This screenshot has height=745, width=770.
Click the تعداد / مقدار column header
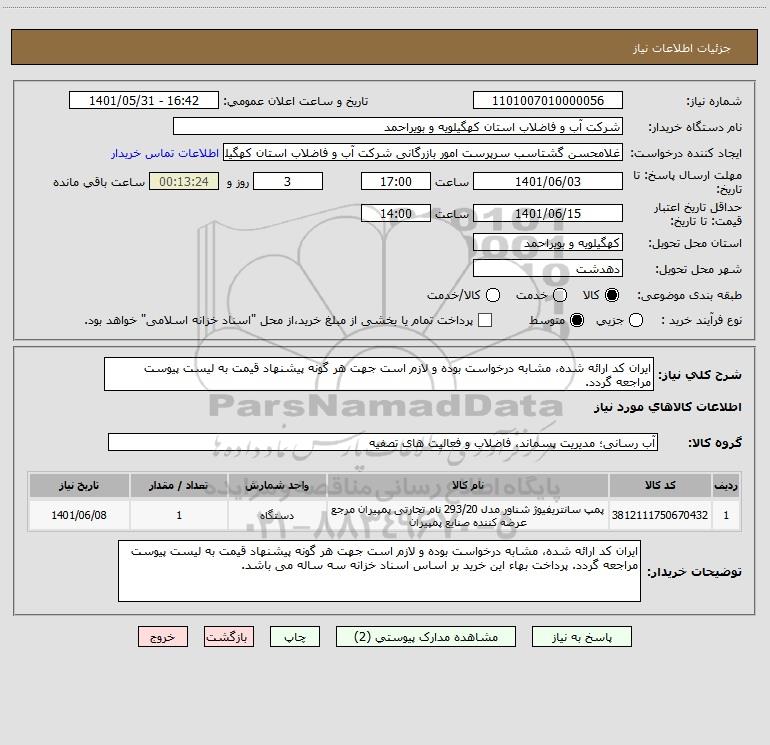click(x=179, y=486)
